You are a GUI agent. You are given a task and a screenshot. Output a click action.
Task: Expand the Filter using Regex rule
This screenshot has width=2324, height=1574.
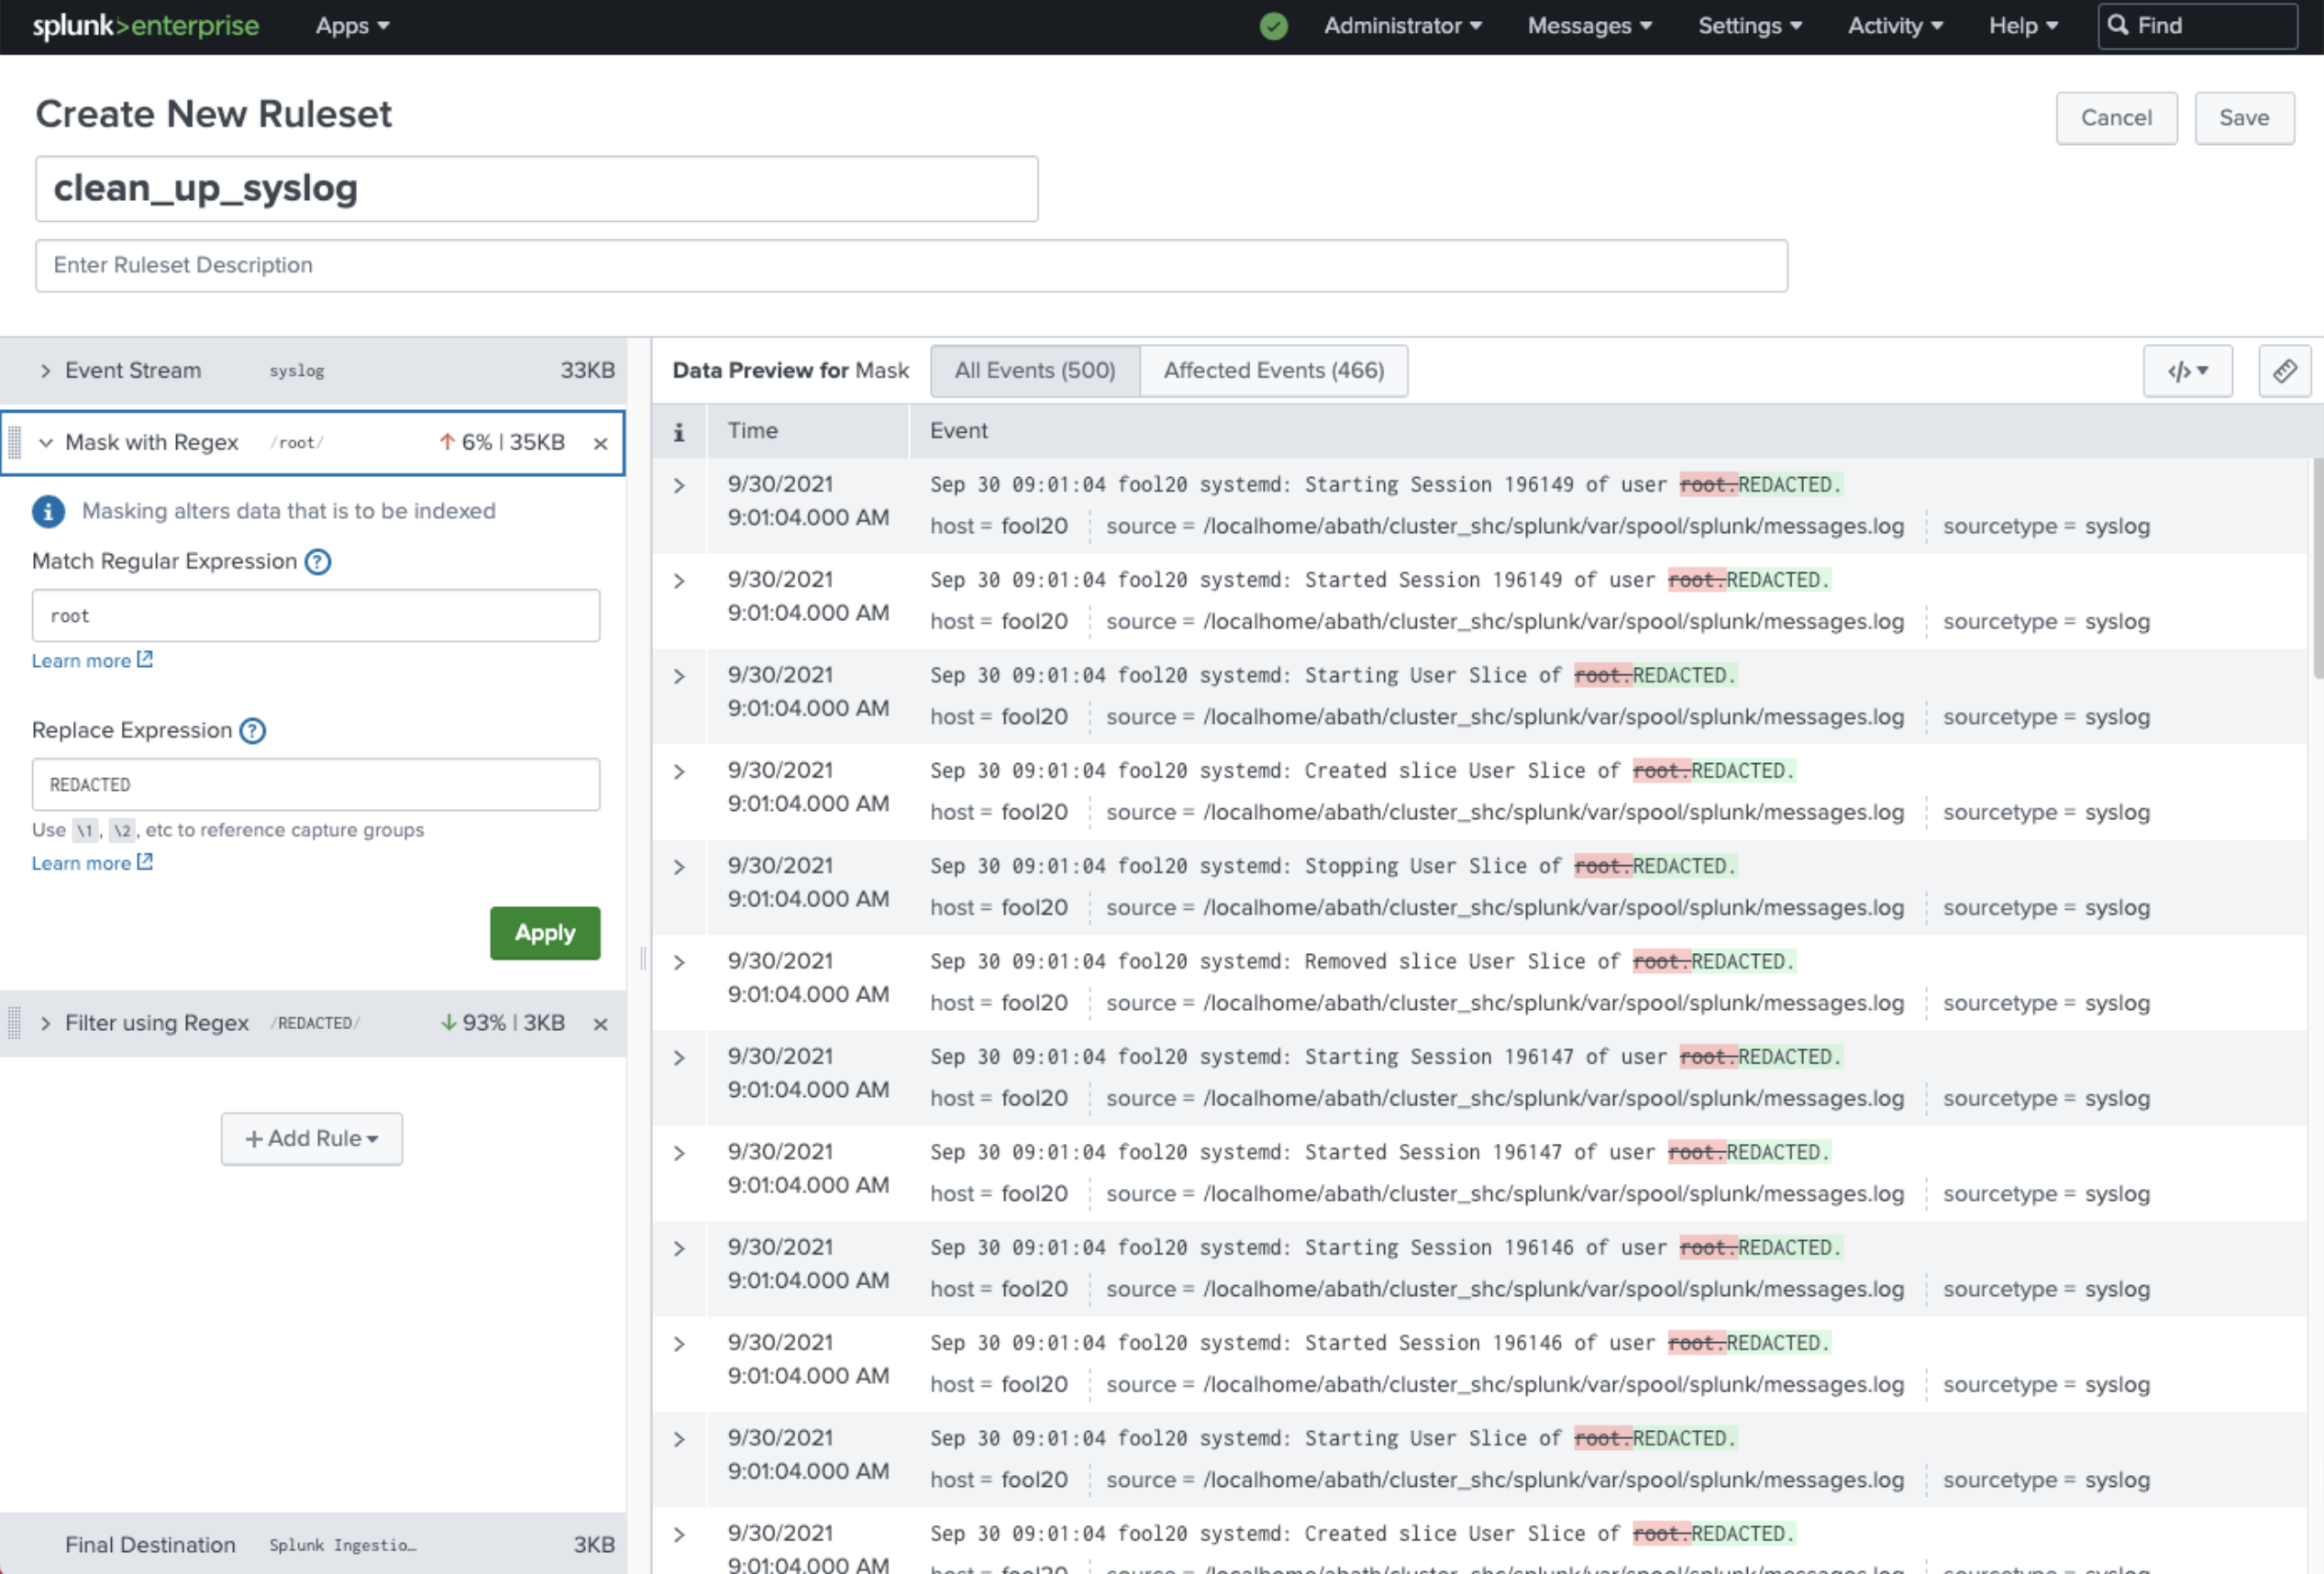tap(45, 1024)
